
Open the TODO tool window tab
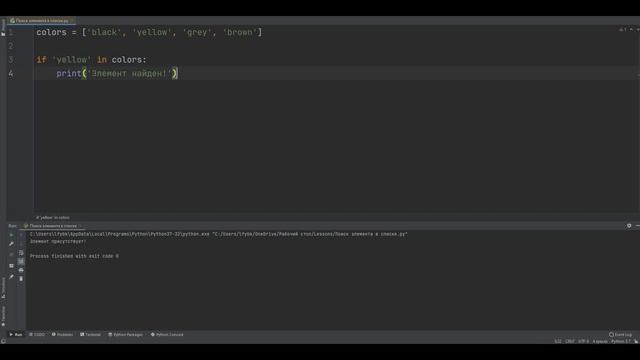click(37, 335)
